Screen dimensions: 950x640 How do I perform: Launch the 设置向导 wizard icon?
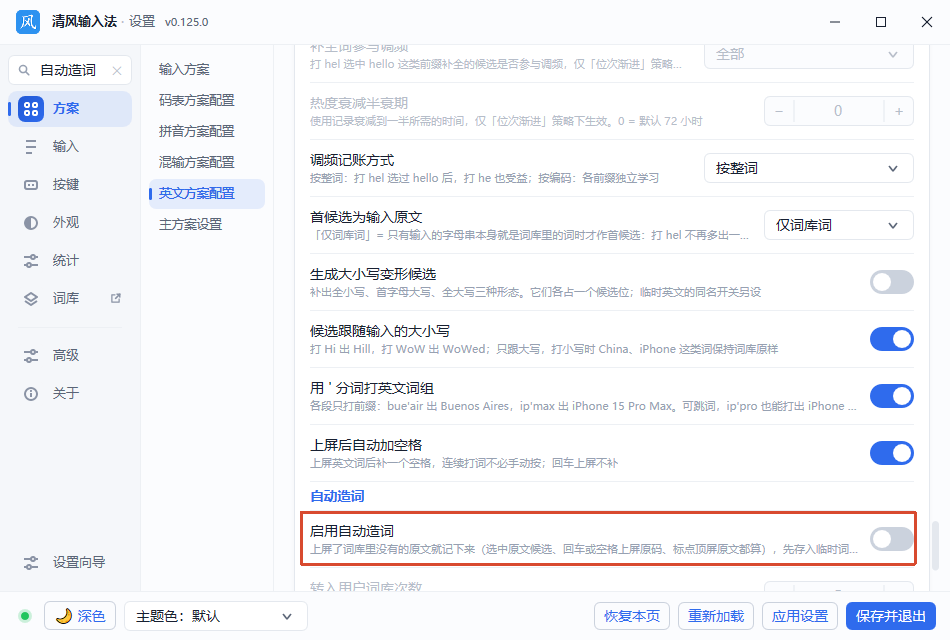30,563
